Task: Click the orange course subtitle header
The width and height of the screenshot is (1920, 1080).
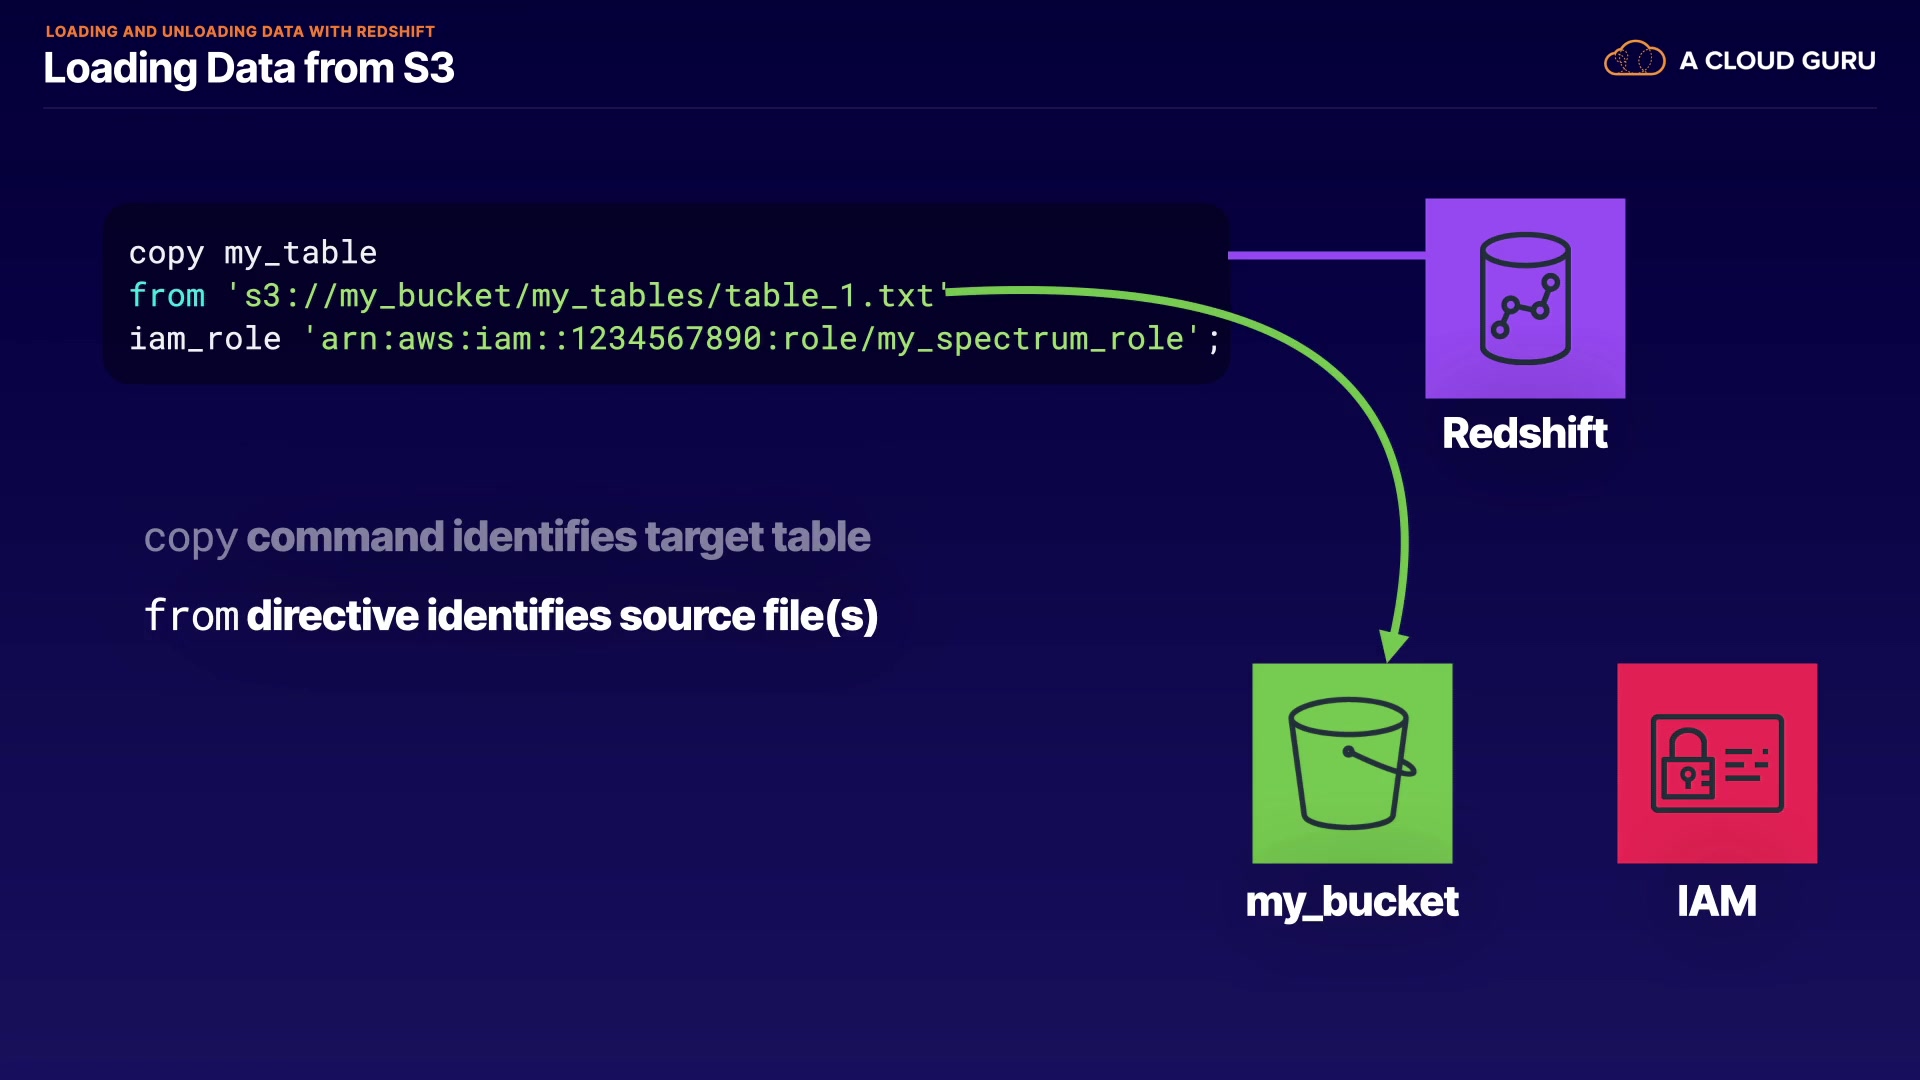Action: pyautogui.click(x=240, y=31)
